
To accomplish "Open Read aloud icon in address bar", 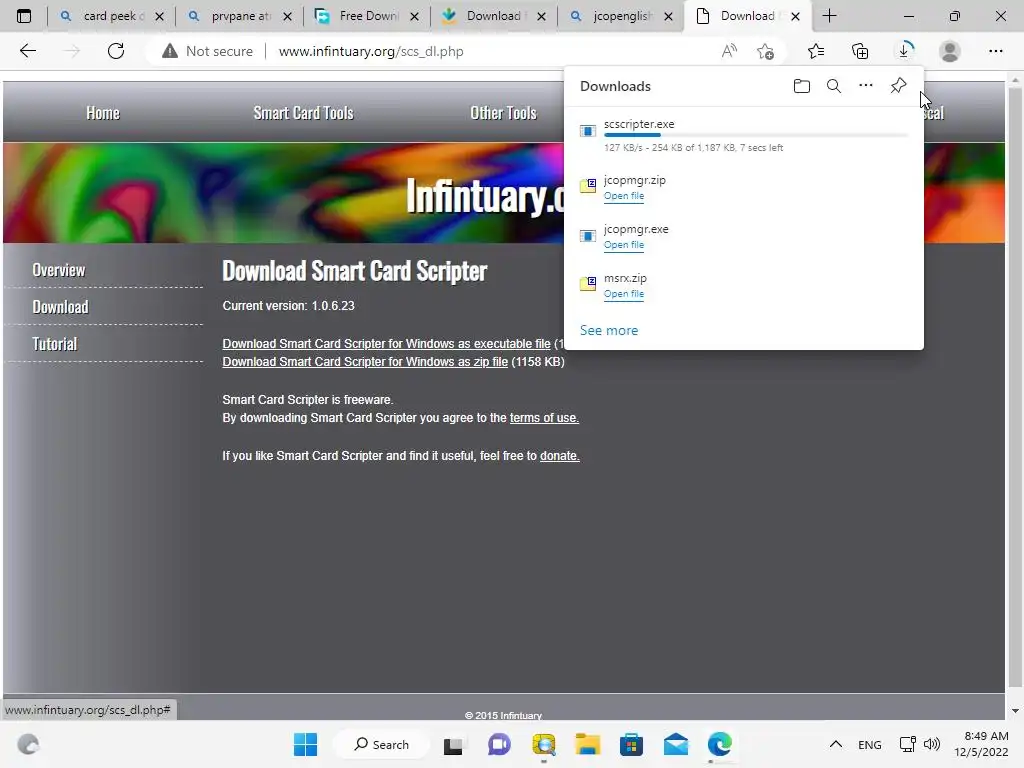I will 729,51.
